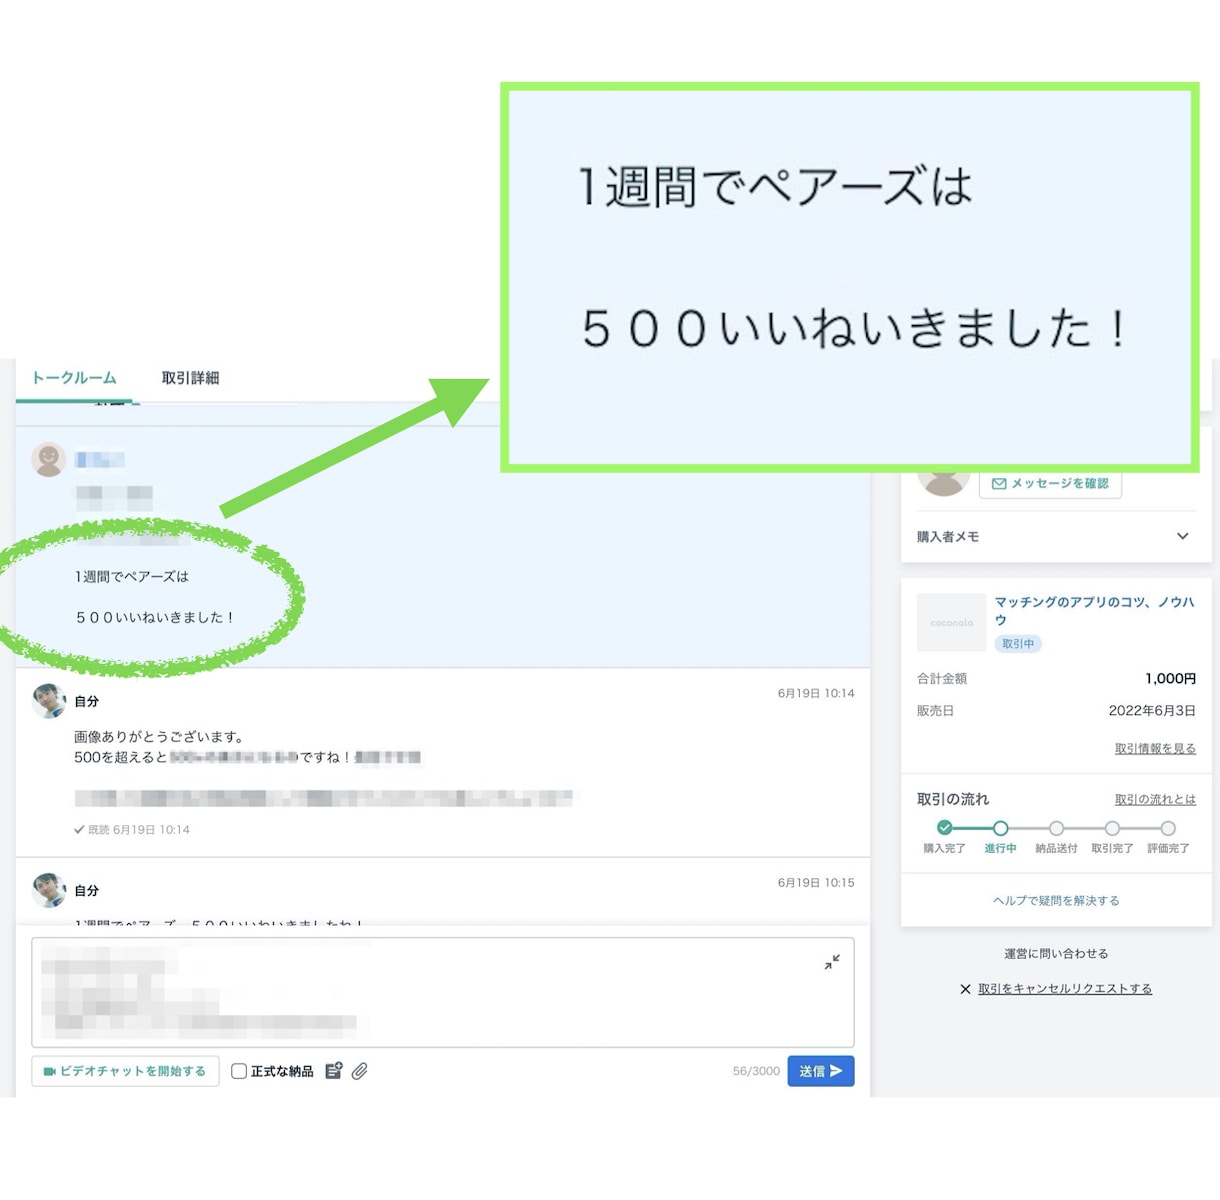Click the 進行中 progress step
The image size is (1220, 1200).
1000,828
